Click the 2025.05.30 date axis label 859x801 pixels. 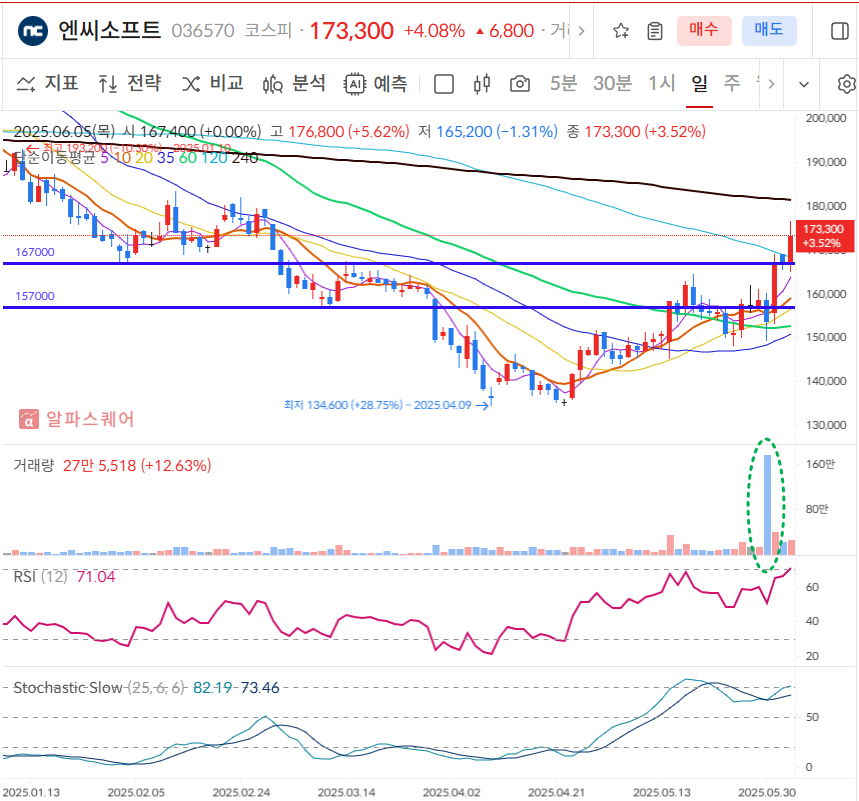[x=767, y=792]
